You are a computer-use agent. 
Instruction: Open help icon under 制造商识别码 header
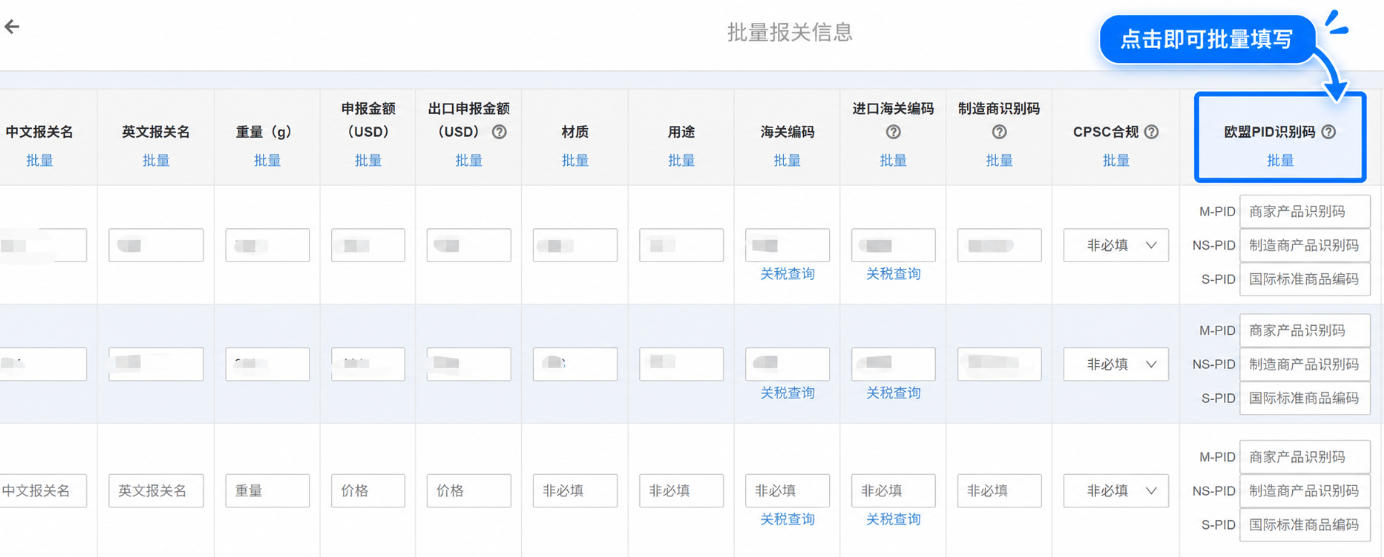click(x=999, y=132)
